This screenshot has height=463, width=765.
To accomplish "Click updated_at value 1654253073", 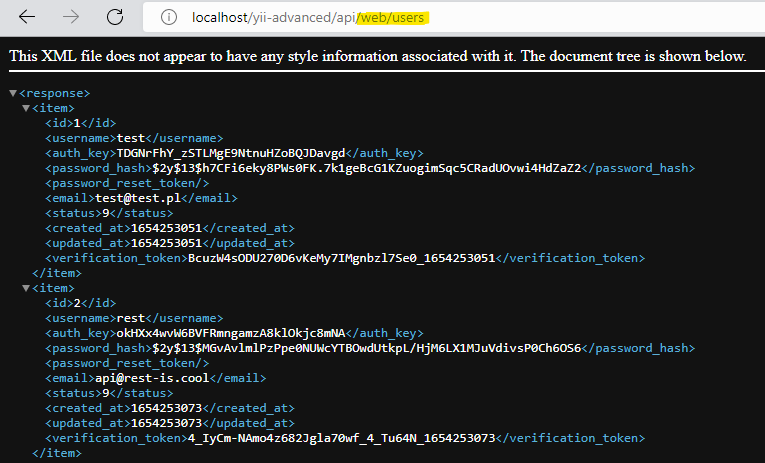I will click(166, 423).
